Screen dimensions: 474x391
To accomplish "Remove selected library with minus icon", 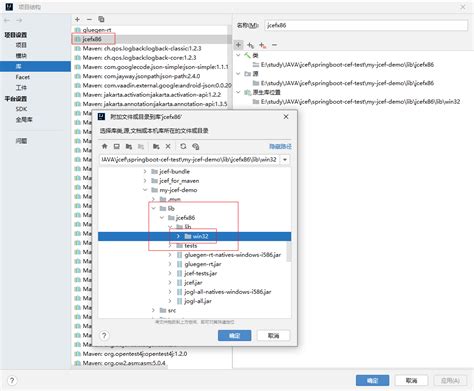I will pos(89,19).
